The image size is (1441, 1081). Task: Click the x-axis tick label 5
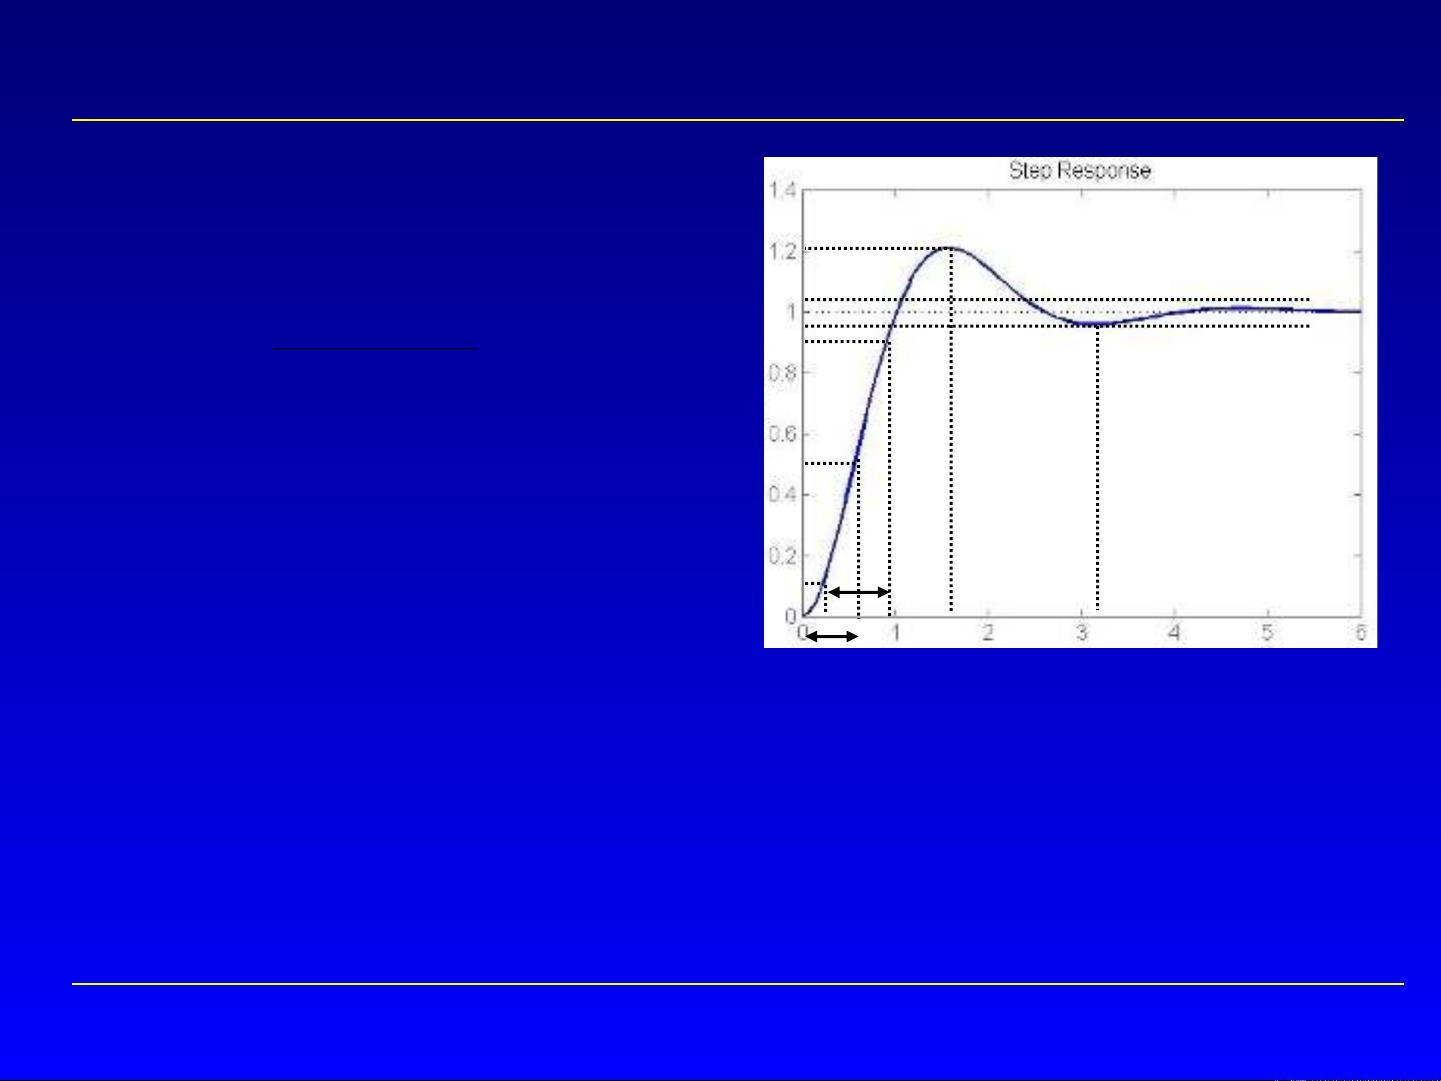point(1267,633)
